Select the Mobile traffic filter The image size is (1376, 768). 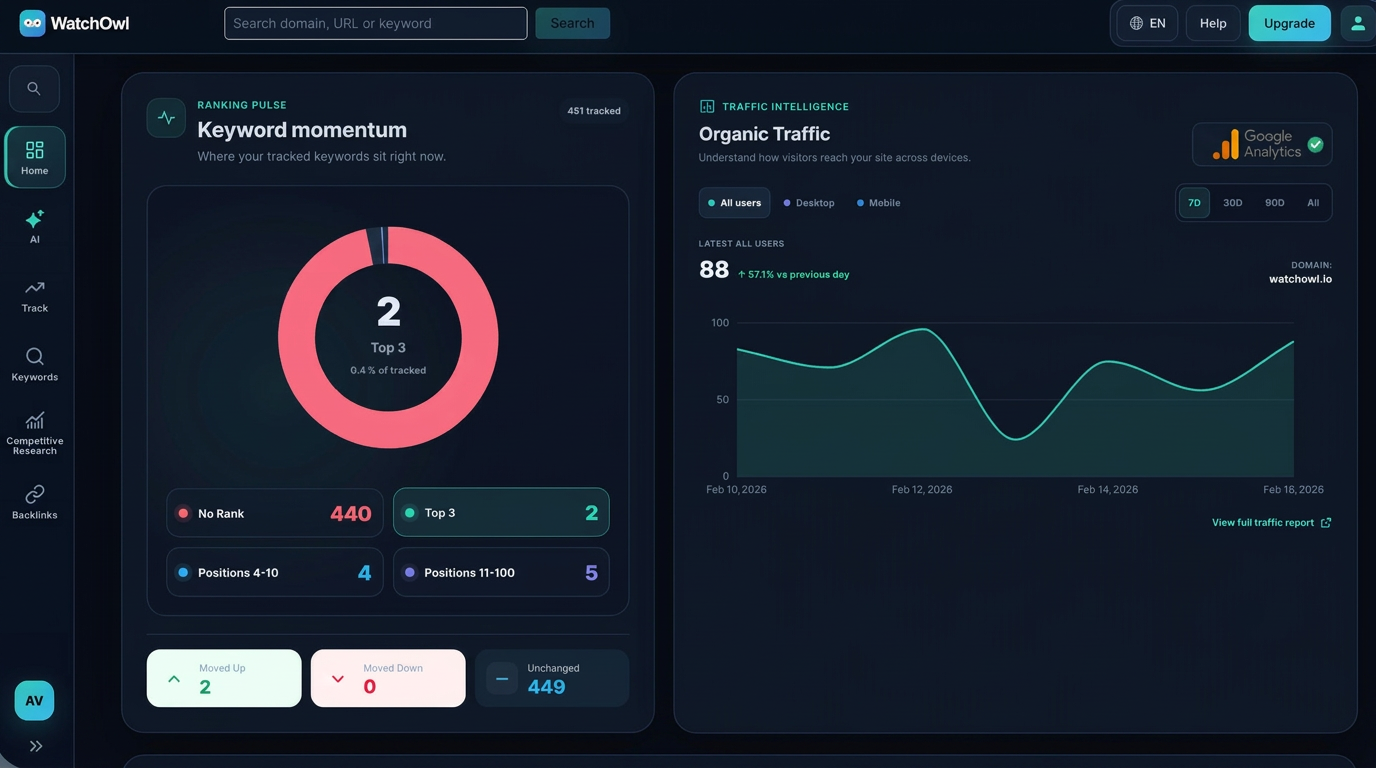point(879,203)
